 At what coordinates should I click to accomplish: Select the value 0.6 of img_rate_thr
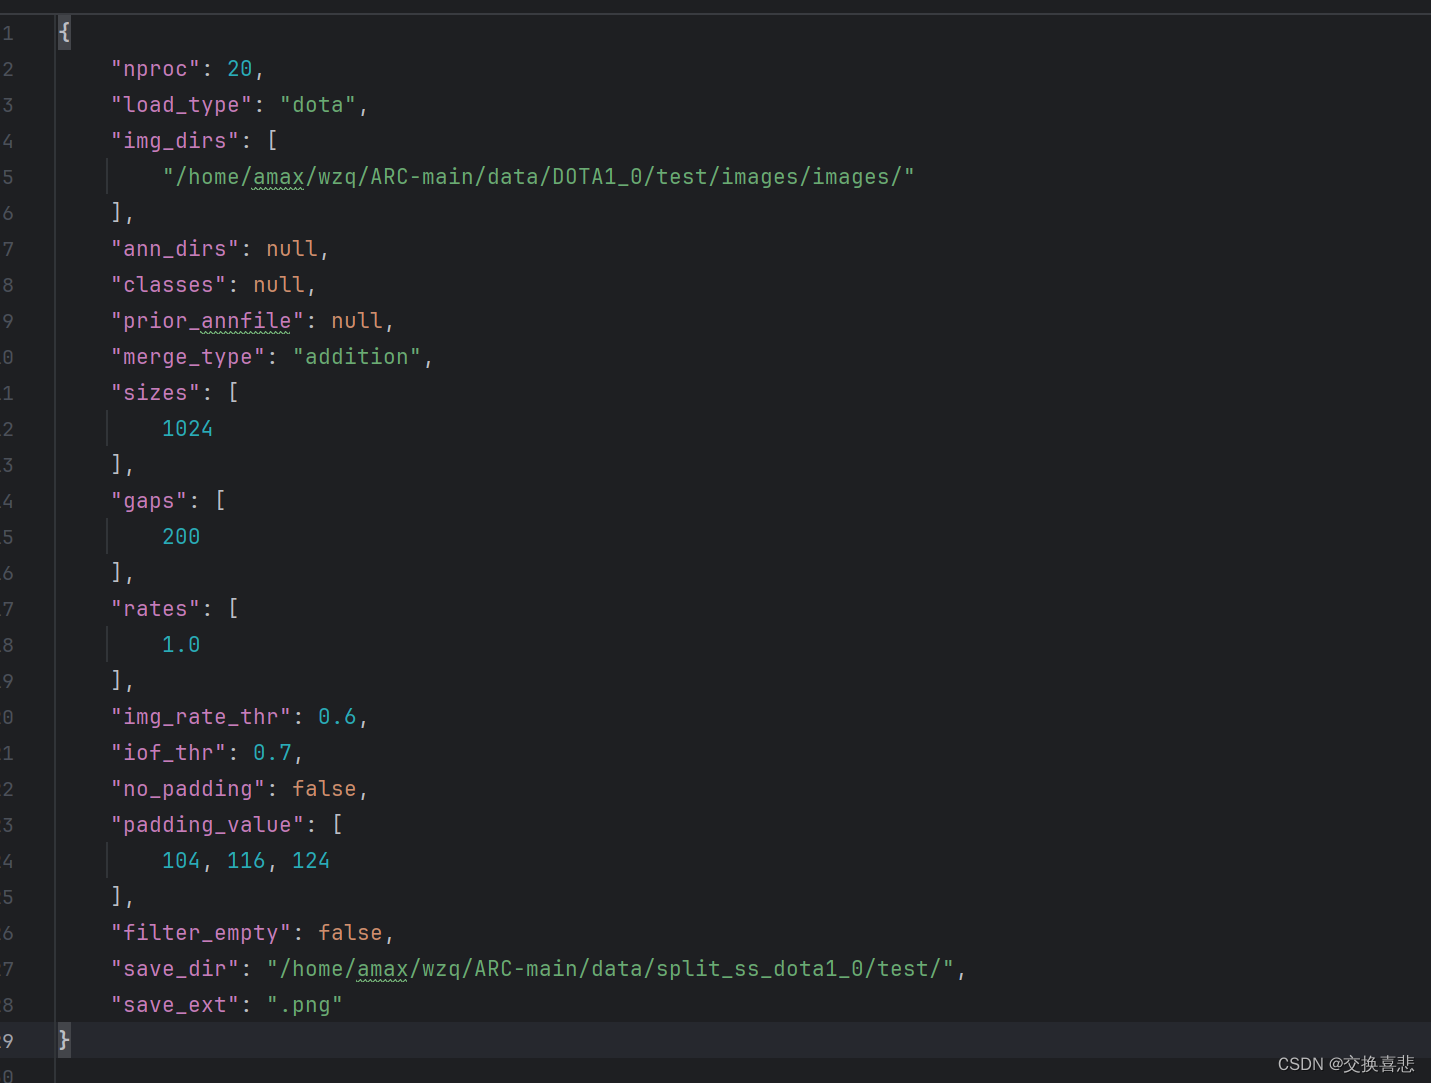[x=337, y=717]
